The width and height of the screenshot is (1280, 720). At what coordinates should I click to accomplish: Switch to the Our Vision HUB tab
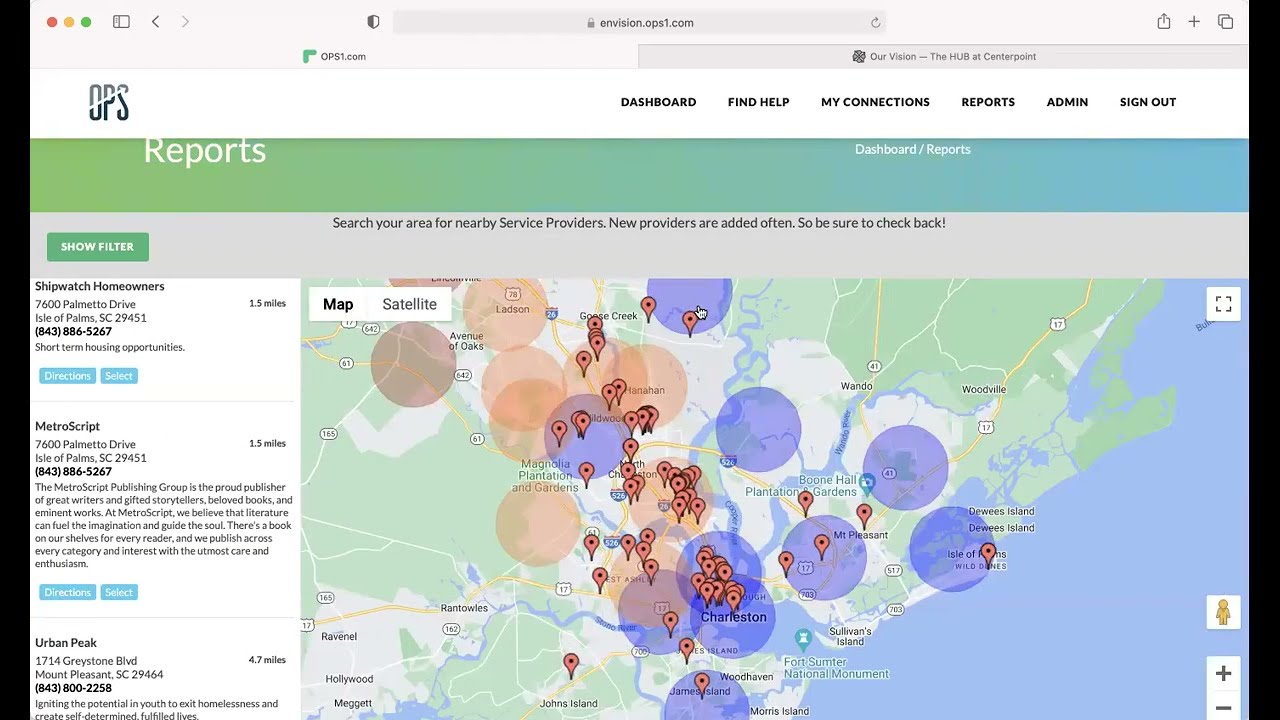pos(943,57)
